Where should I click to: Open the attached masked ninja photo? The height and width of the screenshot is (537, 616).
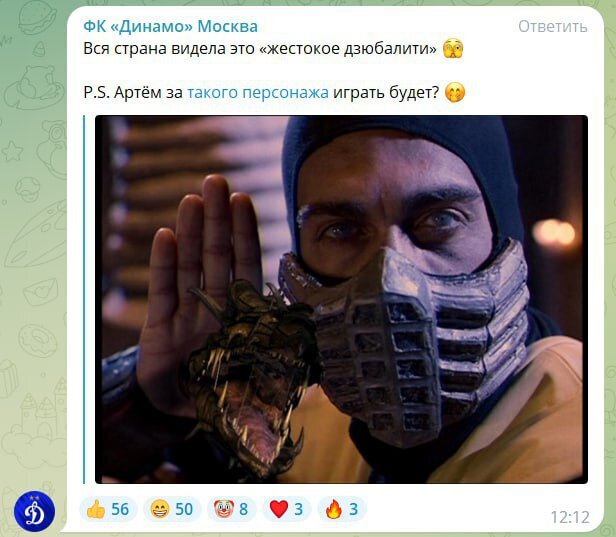pyautogui.click(x=341, y=299)
